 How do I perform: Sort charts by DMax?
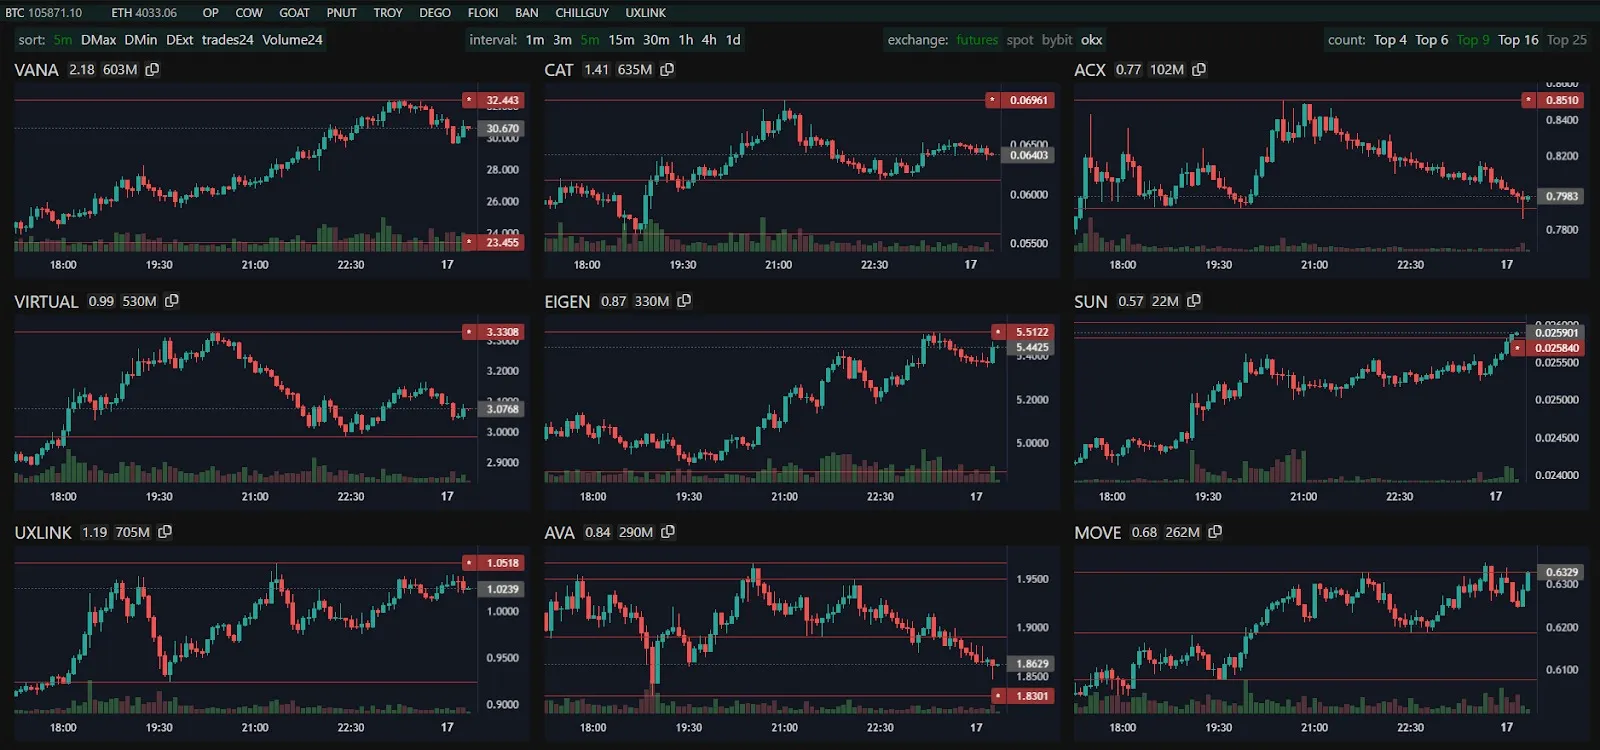click(98, 40)
